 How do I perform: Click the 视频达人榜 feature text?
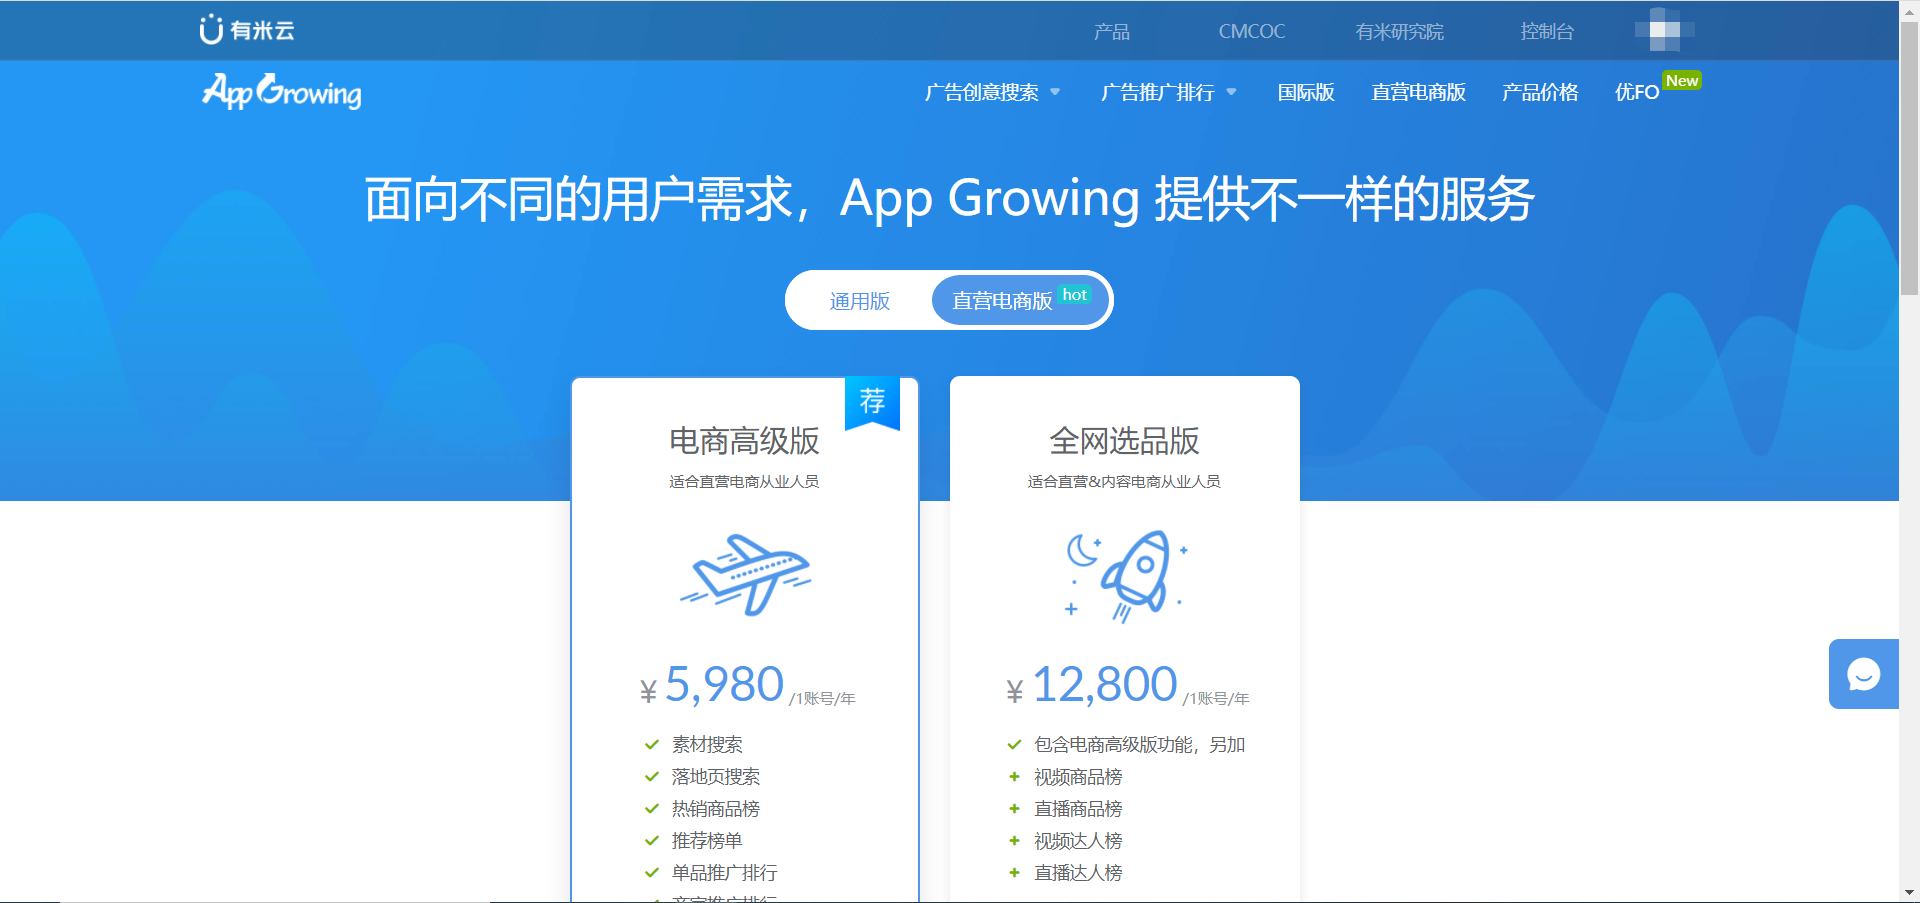tap(1078, 841)
